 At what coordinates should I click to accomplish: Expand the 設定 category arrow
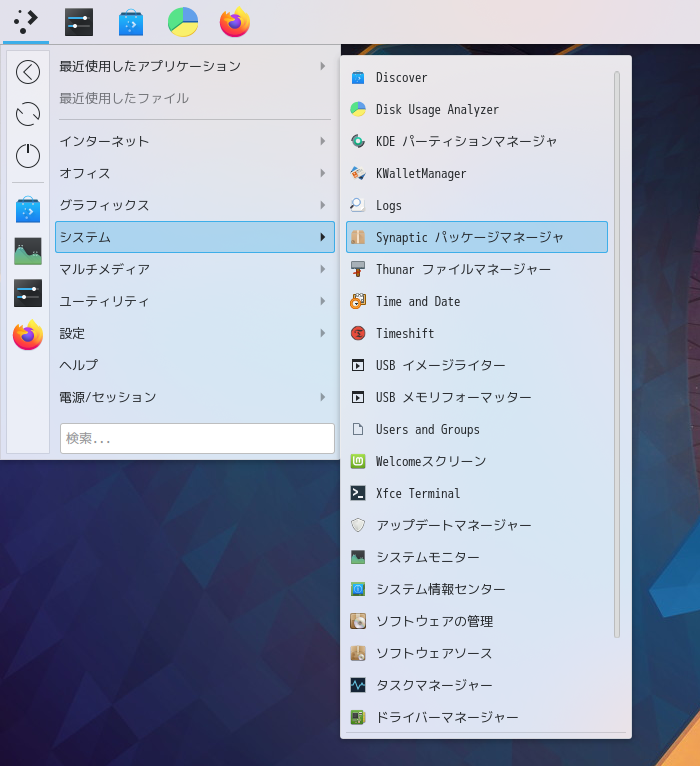322,333
